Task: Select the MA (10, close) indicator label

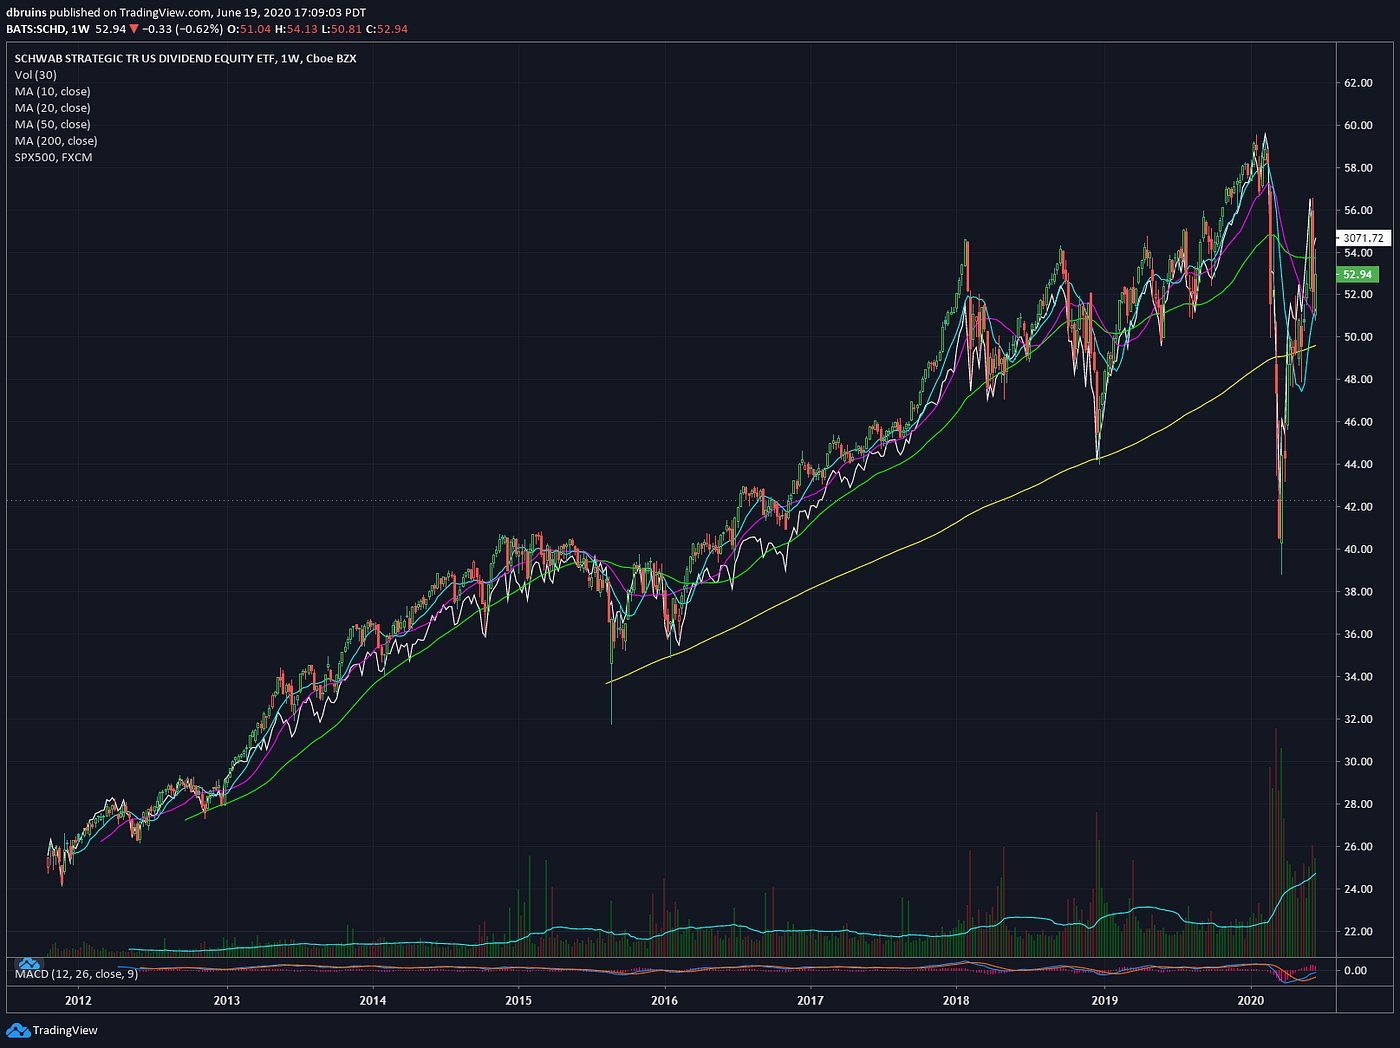Action: (x=53, y=91)
